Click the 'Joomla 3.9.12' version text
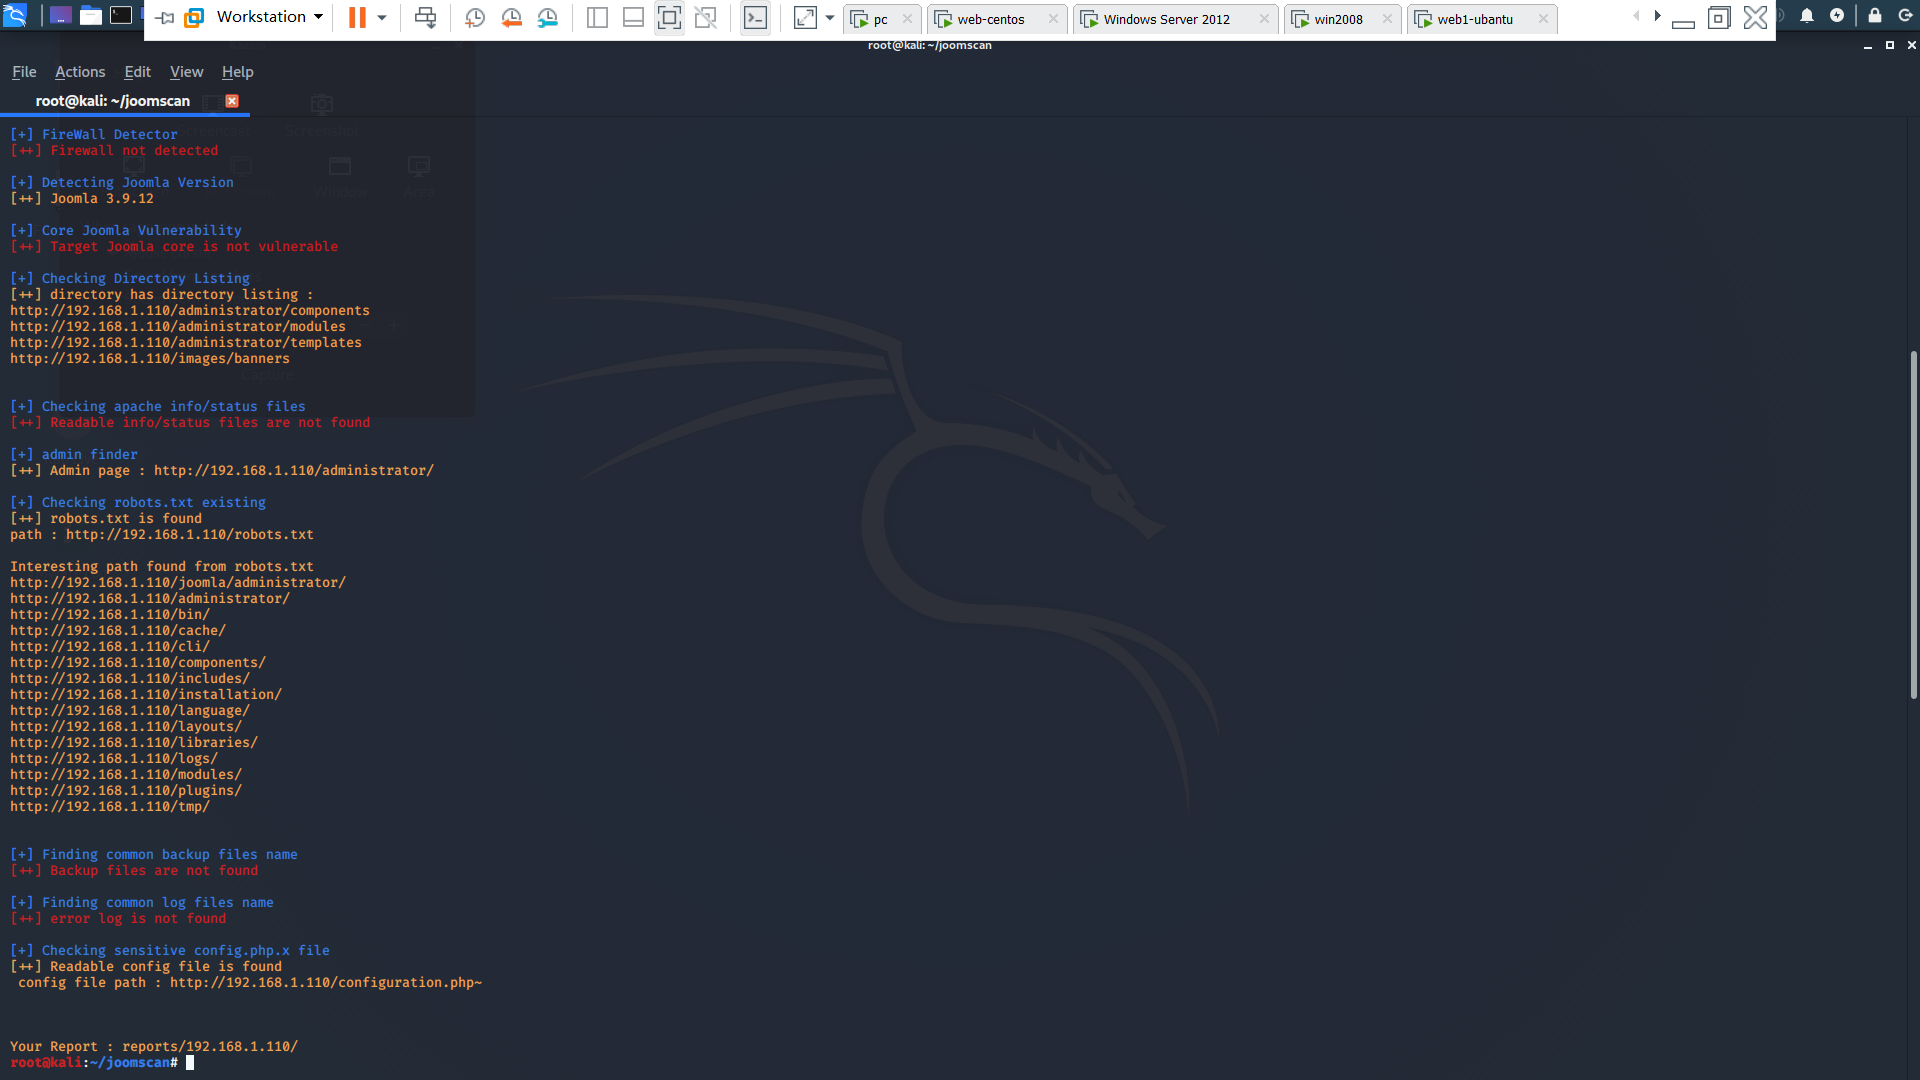Screen dimensions: 1920x1080 [102, 198]
